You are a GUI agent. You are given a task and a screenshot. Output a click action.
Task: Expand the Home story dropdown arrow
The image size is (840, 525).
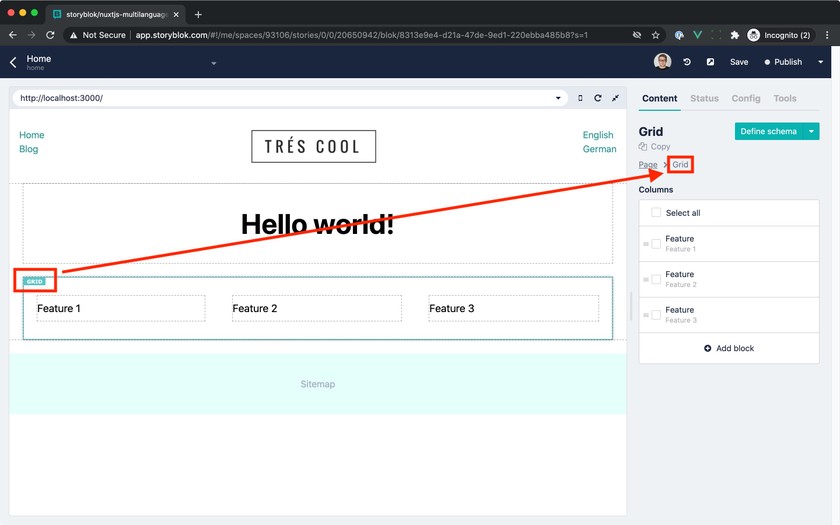point(214,63)
